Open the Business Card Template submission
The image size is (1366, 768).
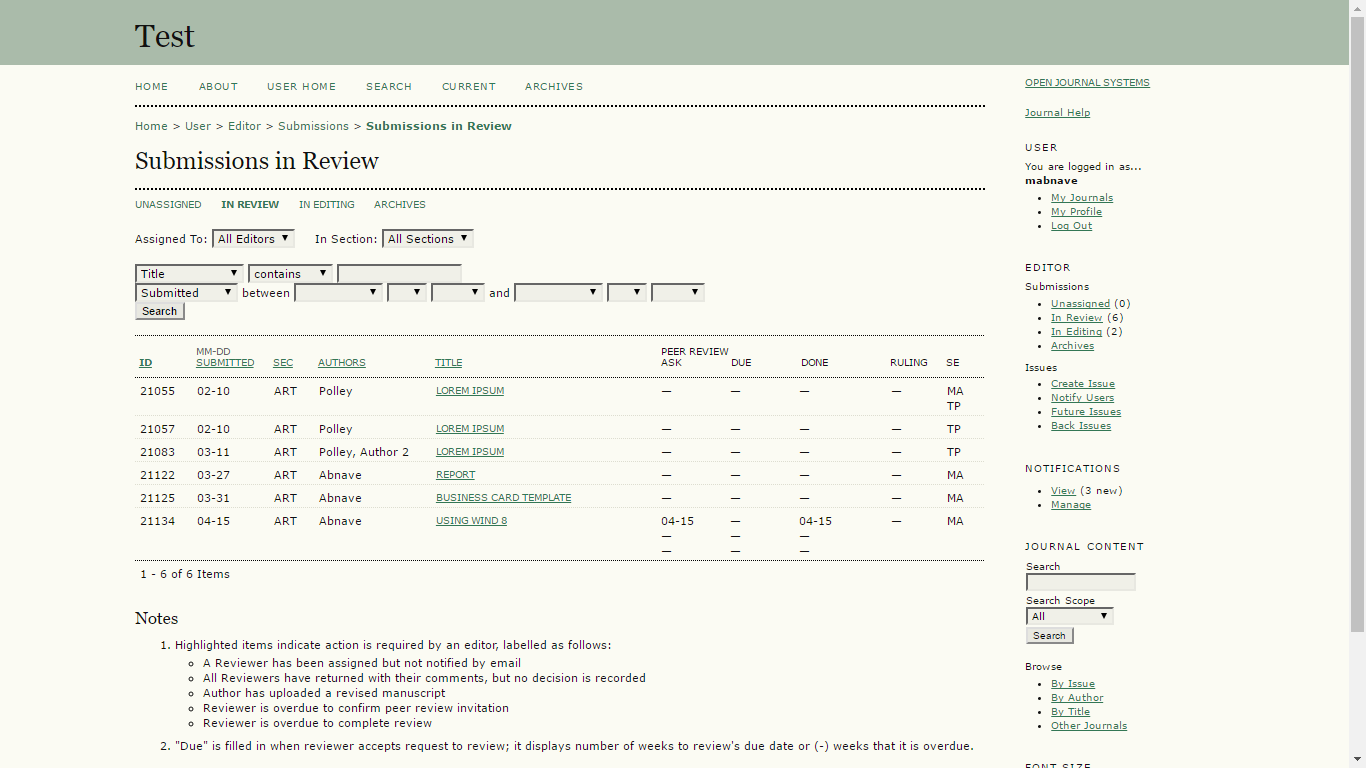click(x=504, y=498)
